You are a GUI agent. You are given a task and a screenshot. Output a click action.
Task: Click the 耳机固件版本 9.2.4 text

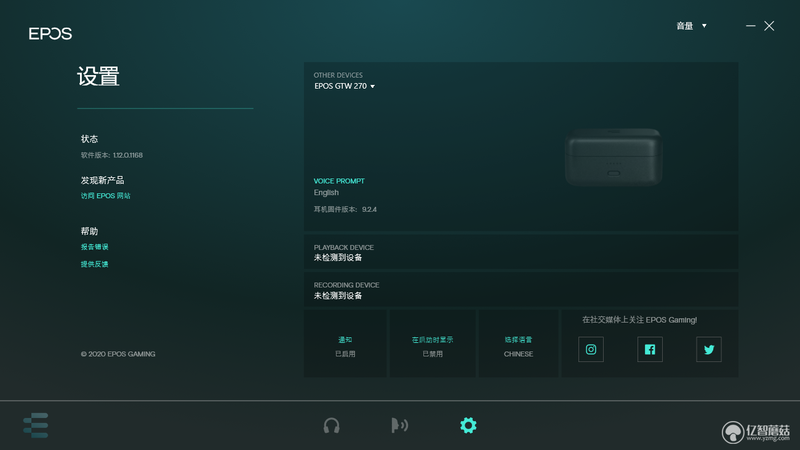(x=345, y=209)
